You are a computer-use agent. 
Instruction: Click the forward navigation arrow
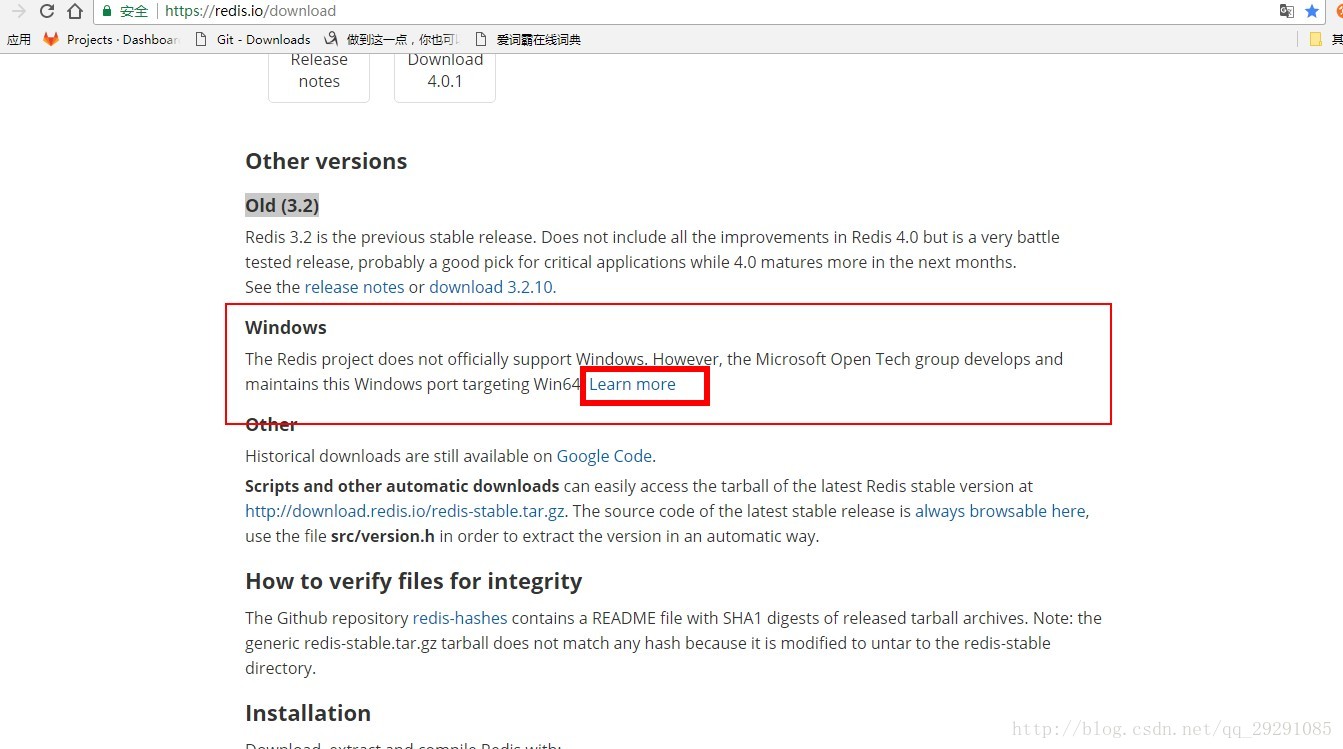(18, 11)
